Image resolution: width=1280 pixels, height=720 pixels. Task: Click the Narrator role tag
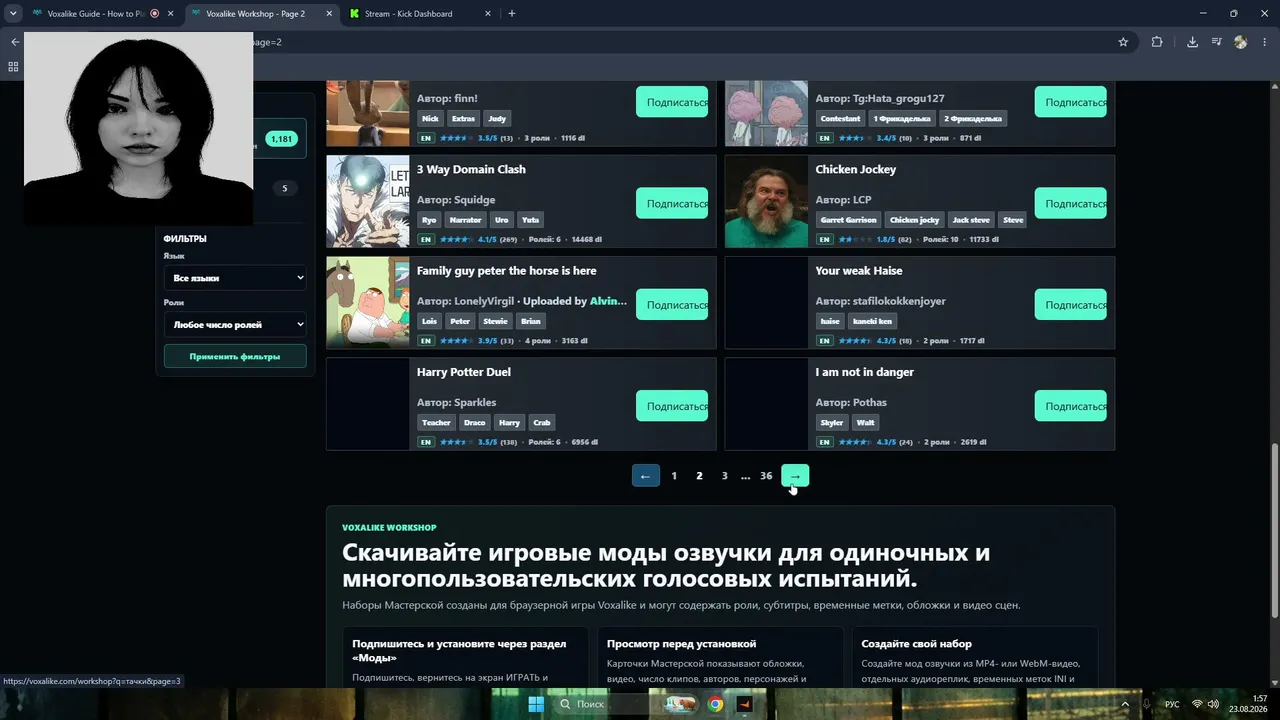(x=466, y=220)
